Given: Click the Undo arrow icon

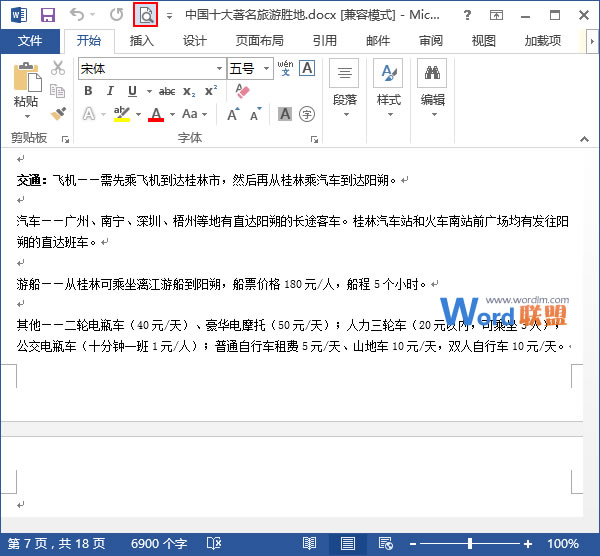Looking at the screenshot, I should point(77,15).
